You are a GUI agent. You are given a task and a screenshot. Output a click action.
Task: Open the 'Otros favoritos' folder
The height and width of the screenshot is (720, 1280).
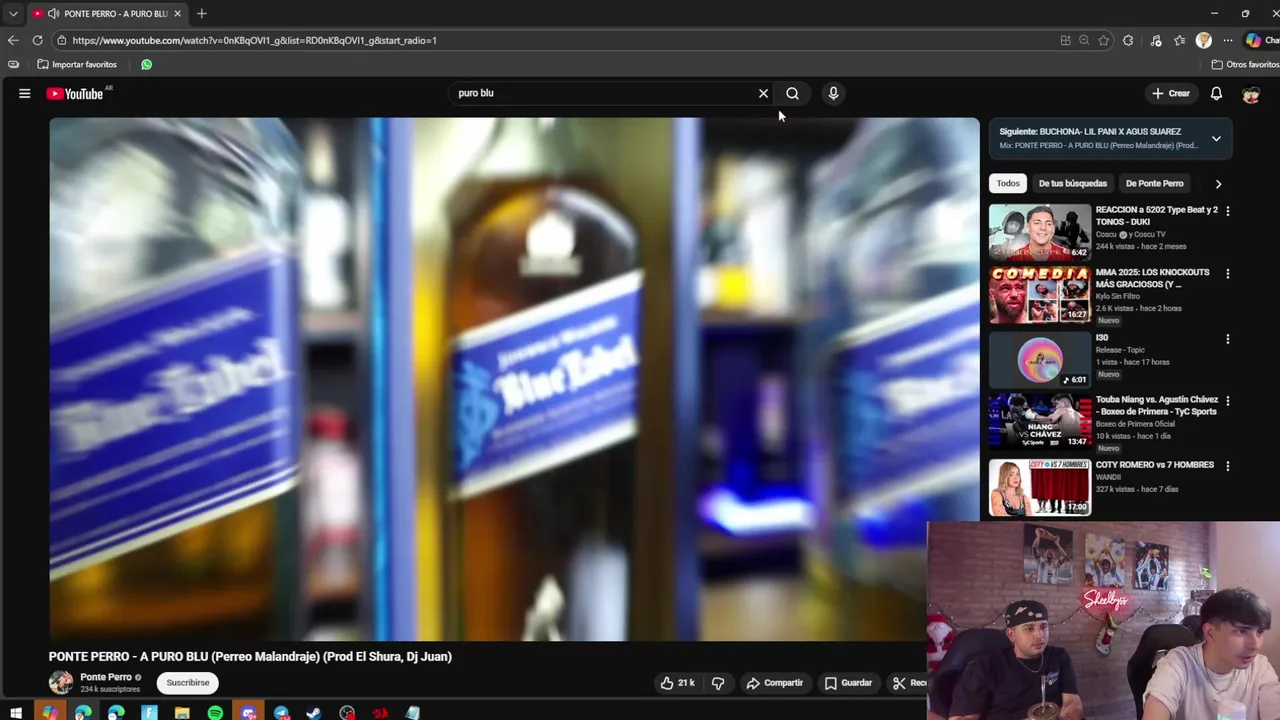click(x=1245, y=64)
